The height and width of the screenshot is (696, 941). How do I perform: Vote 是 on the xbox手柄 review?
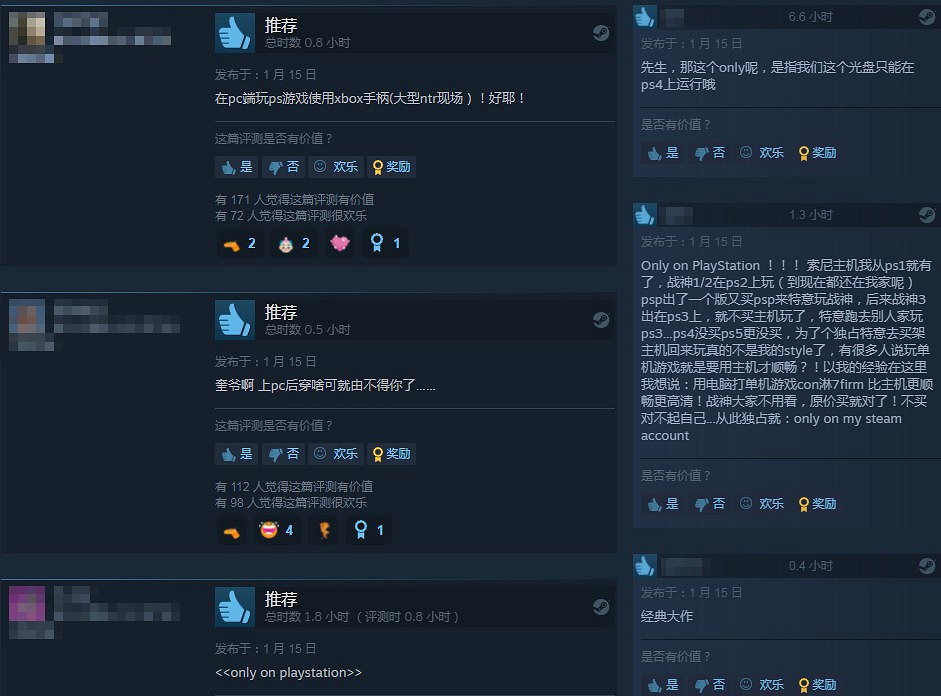(236, 167)
